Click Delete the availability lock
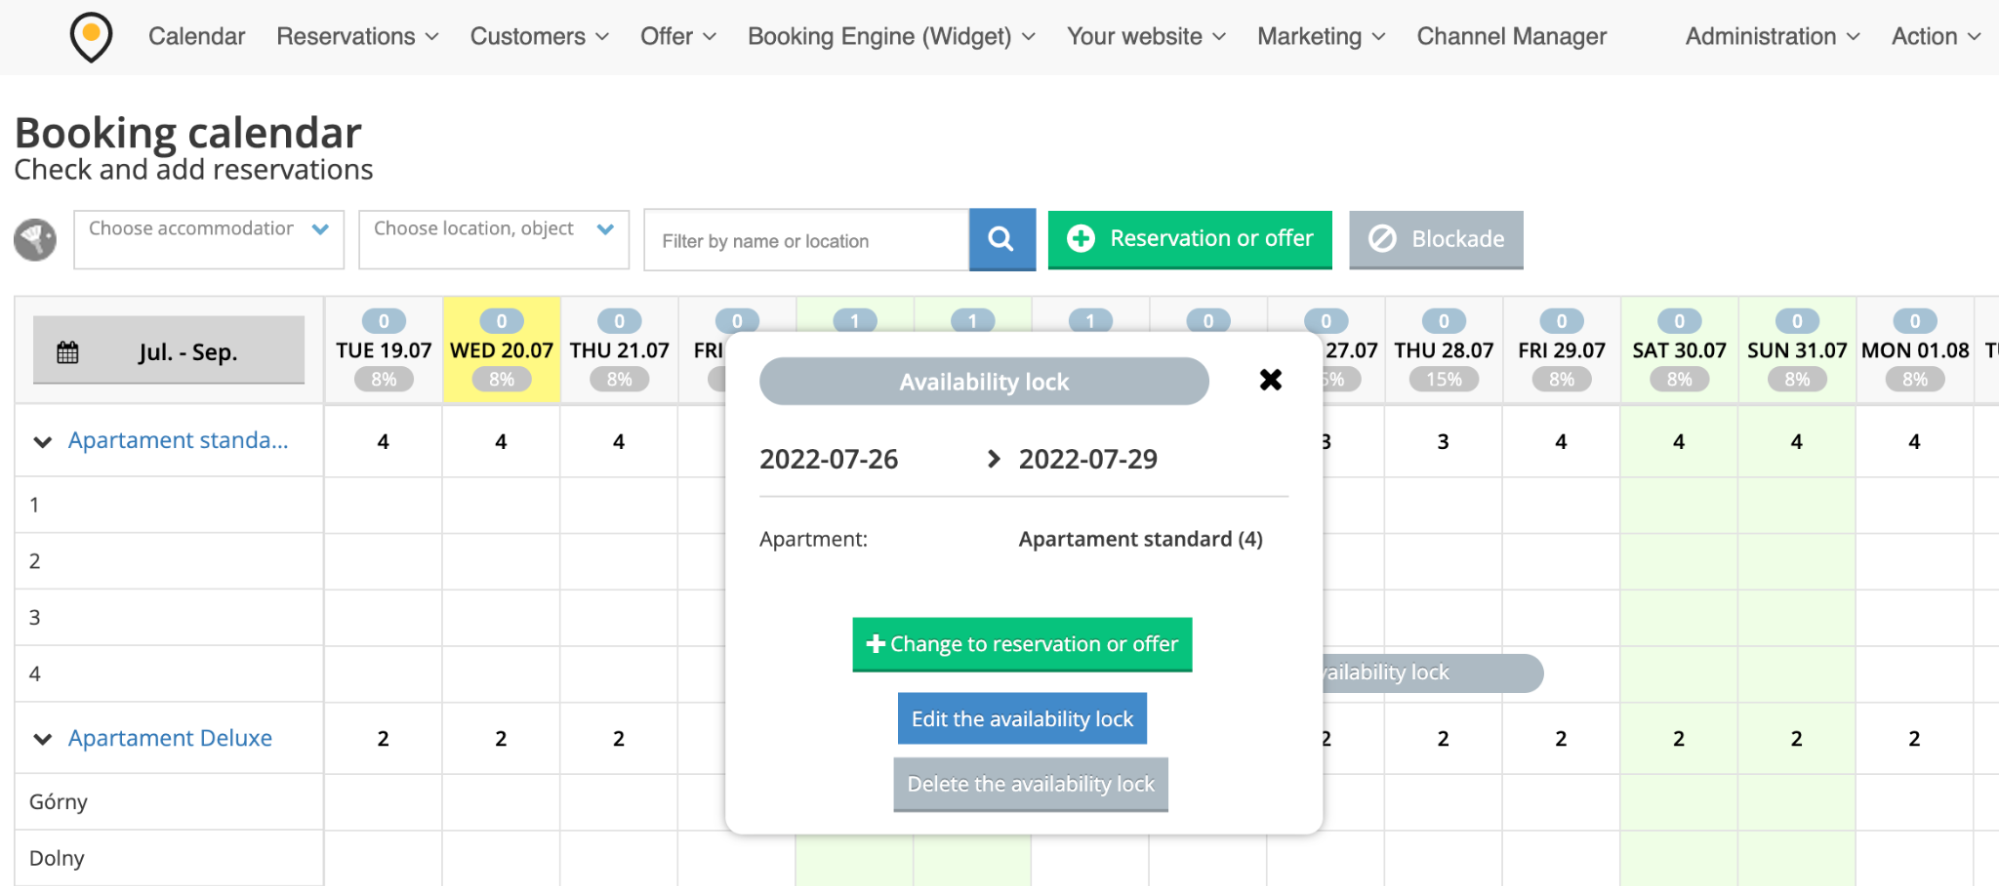This screenshot has width=1999, height=887. point(1030,784)
